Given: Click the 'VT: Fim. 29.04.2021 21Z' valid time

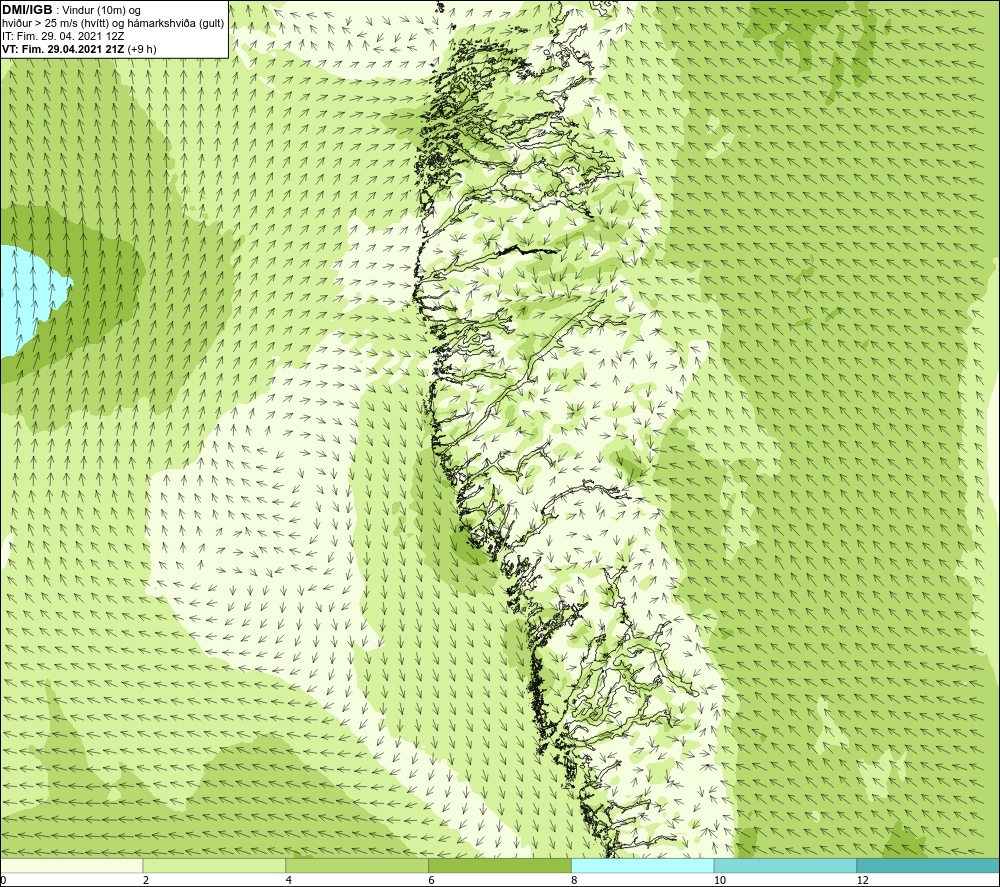Looking at the screenshot, I should click(x=63, y=49).
